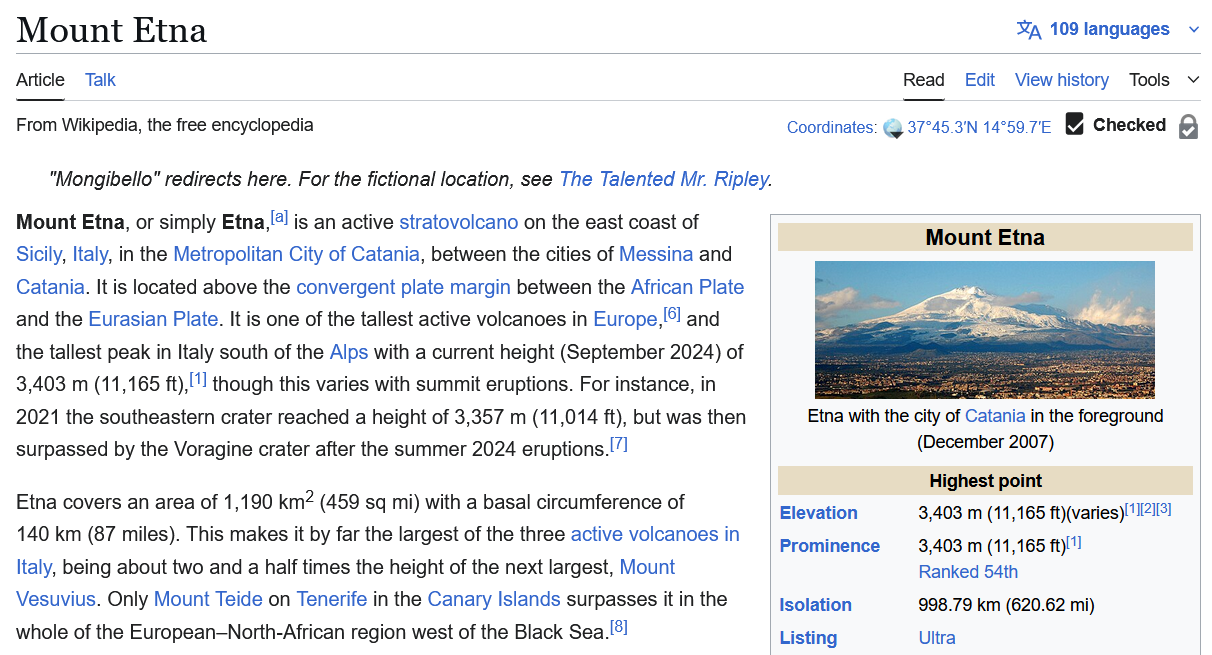The width and height of the screenshot is (1212, 655).
Task: Open Catania link in image caption
Action: tap(995, 415)
